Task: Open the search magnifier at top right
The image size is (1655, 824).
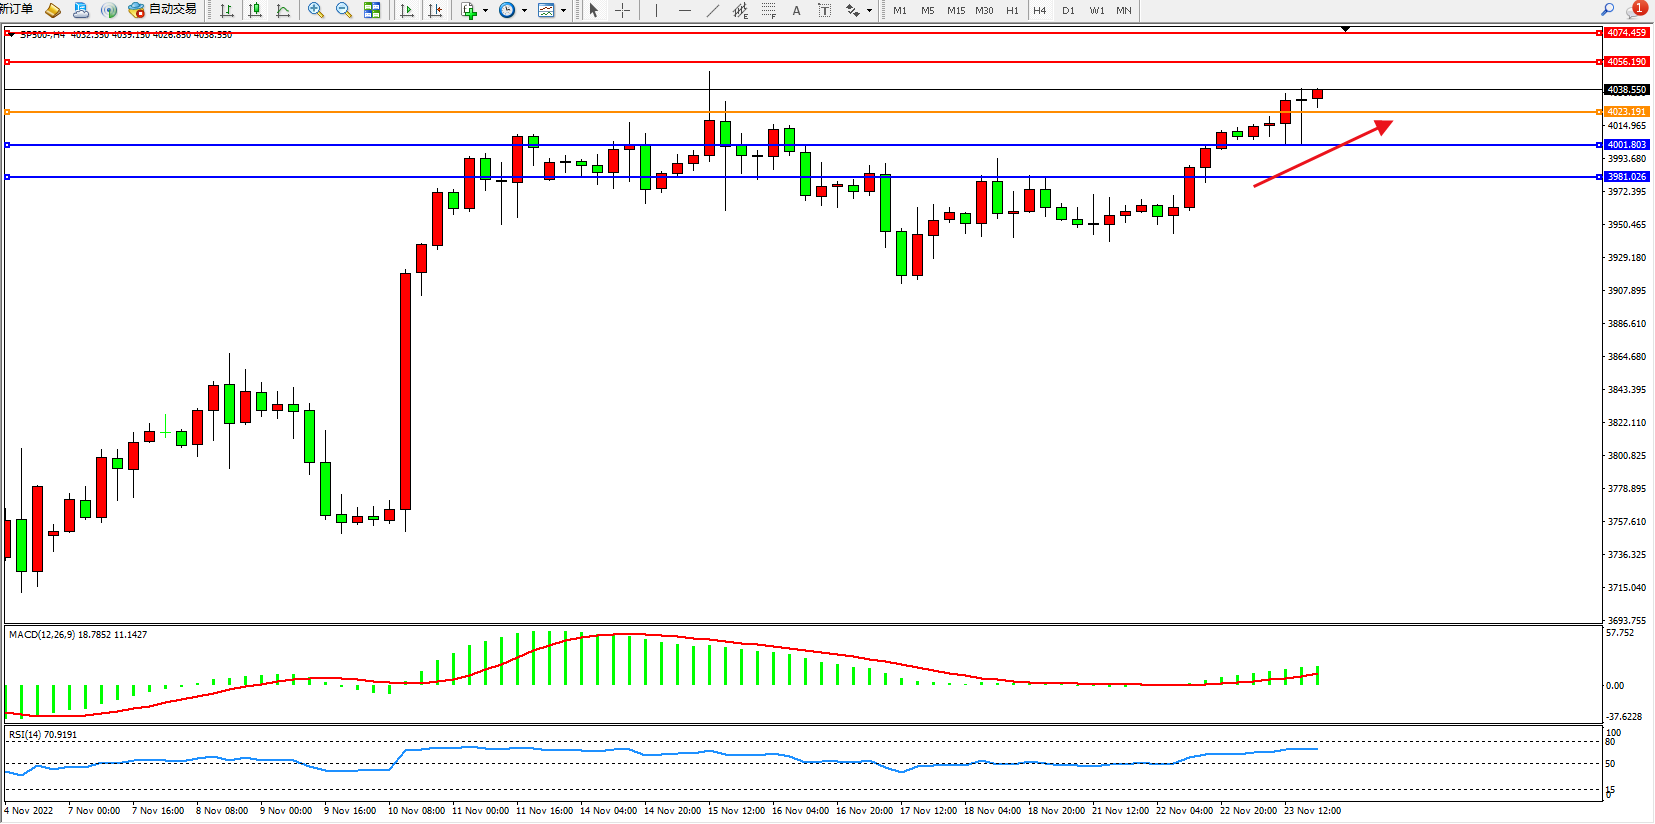Action: pos(1608,10)
